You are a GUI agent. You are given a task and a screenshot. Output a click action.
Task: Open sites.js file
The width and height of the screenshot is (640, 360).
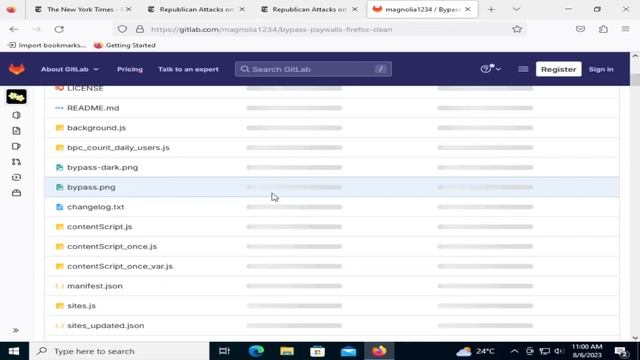pyautogui.click(x=81, y=306)
